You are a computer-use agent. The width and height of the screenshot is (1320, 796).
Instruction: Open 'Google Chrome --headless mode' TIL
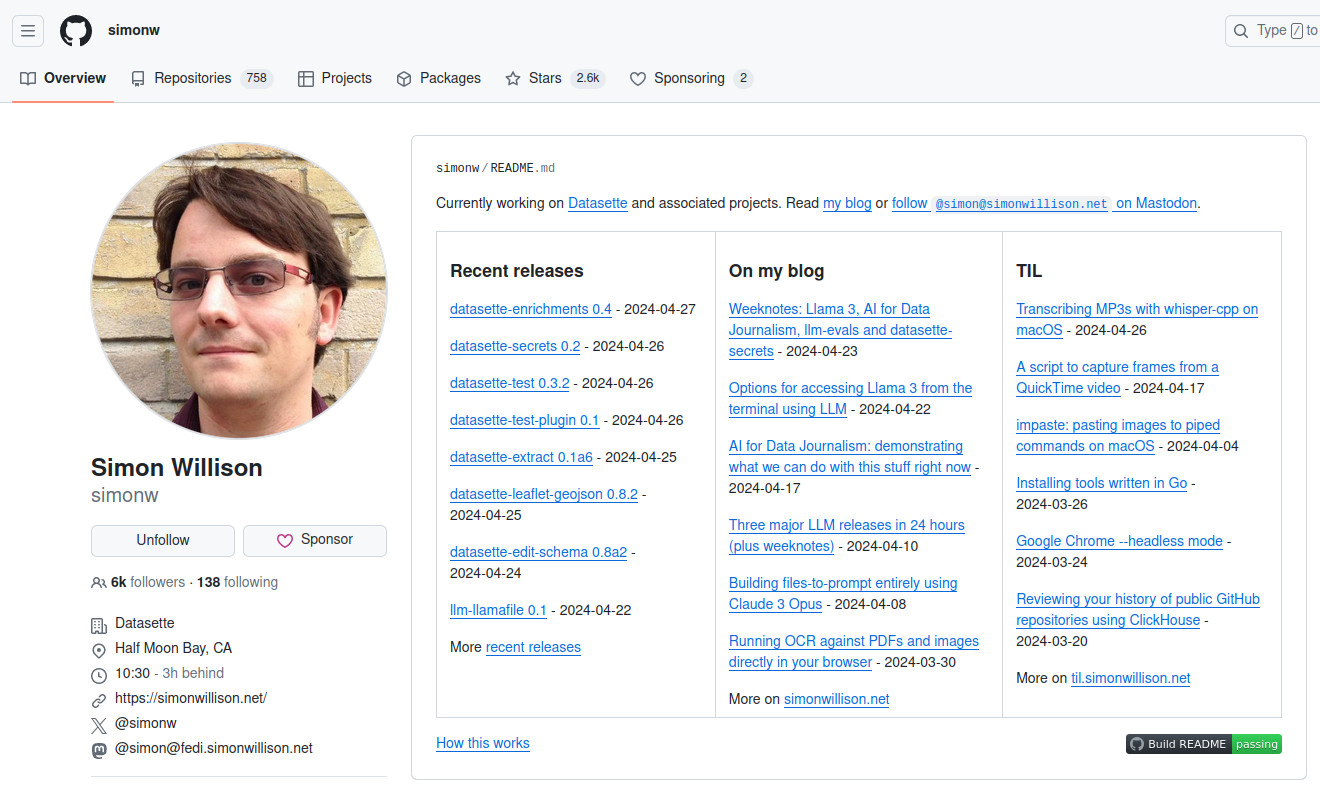(1119, 541)
